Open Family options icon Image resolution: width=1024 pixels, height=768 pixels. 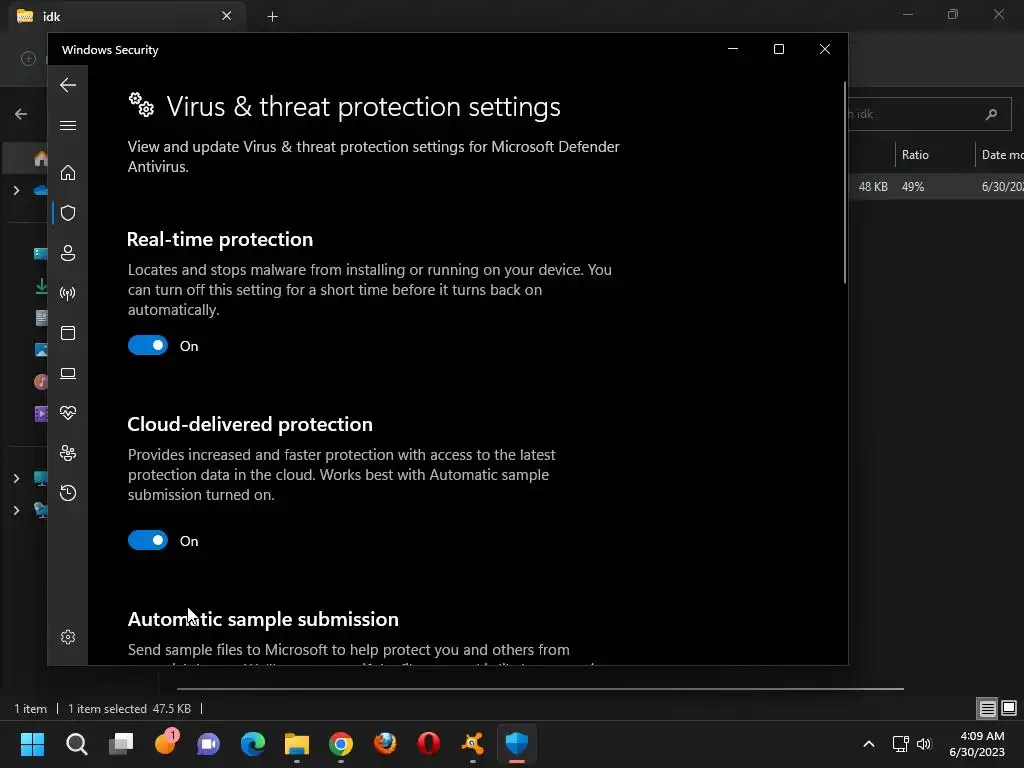[68, 453]
